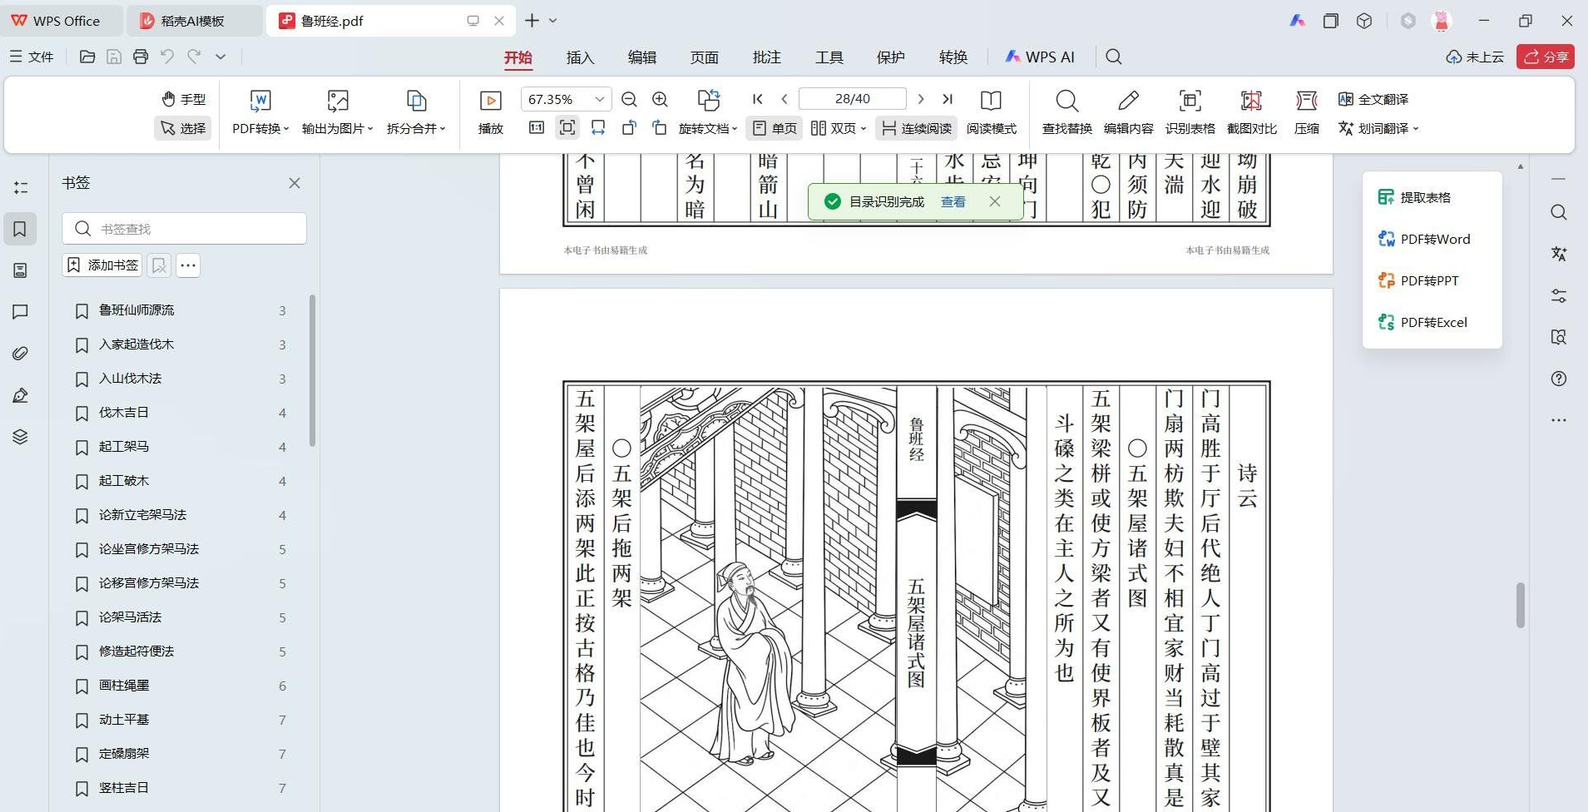Open the 编辑 ribbon tab
The height and width of the screenshot is (812, 1591).
coord(642,57)
